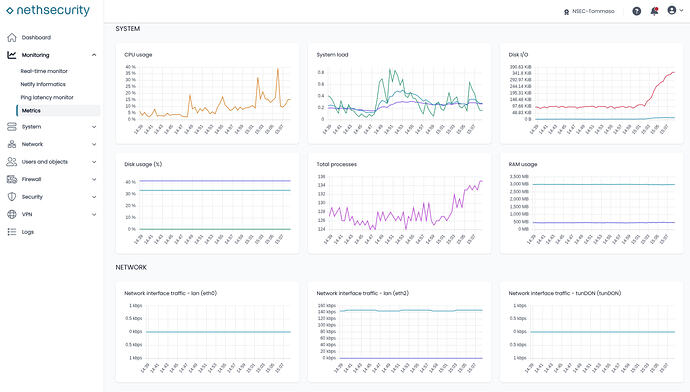Click the System load chart title
690x392 pixels.
pyautogui.click(x=332, y=55)
